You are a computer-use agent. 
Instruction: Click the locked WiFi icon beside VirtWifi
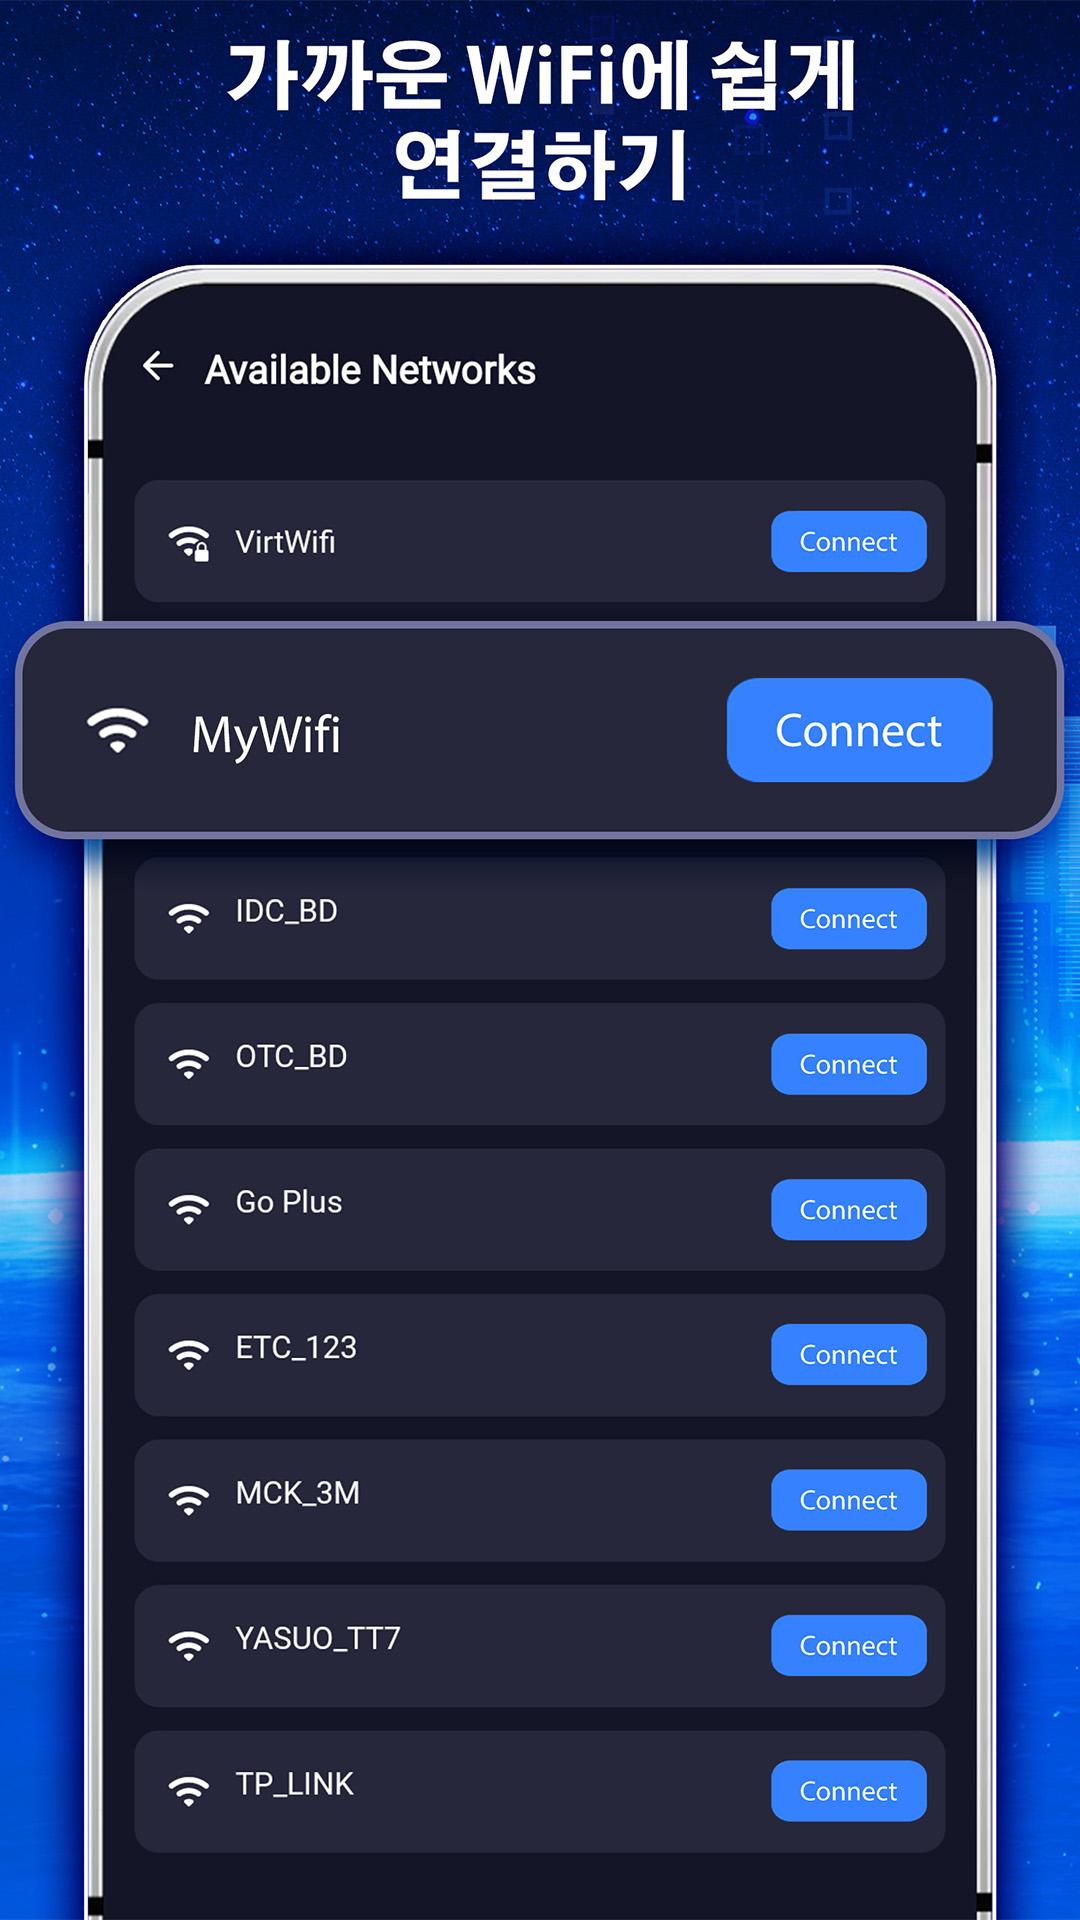tap(189, 543)
